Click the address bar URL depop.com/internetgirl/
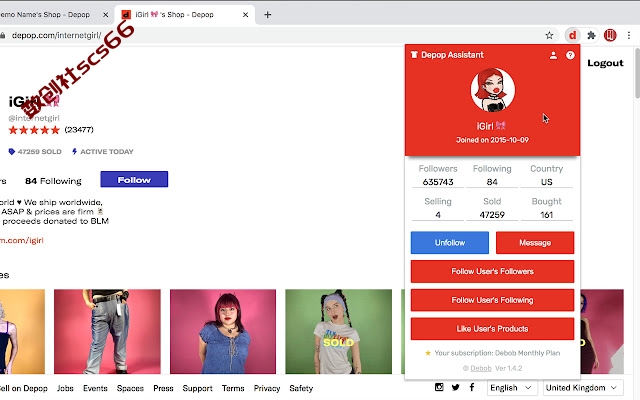The width and height of the screenshot is (640, 400). [56, 36]
